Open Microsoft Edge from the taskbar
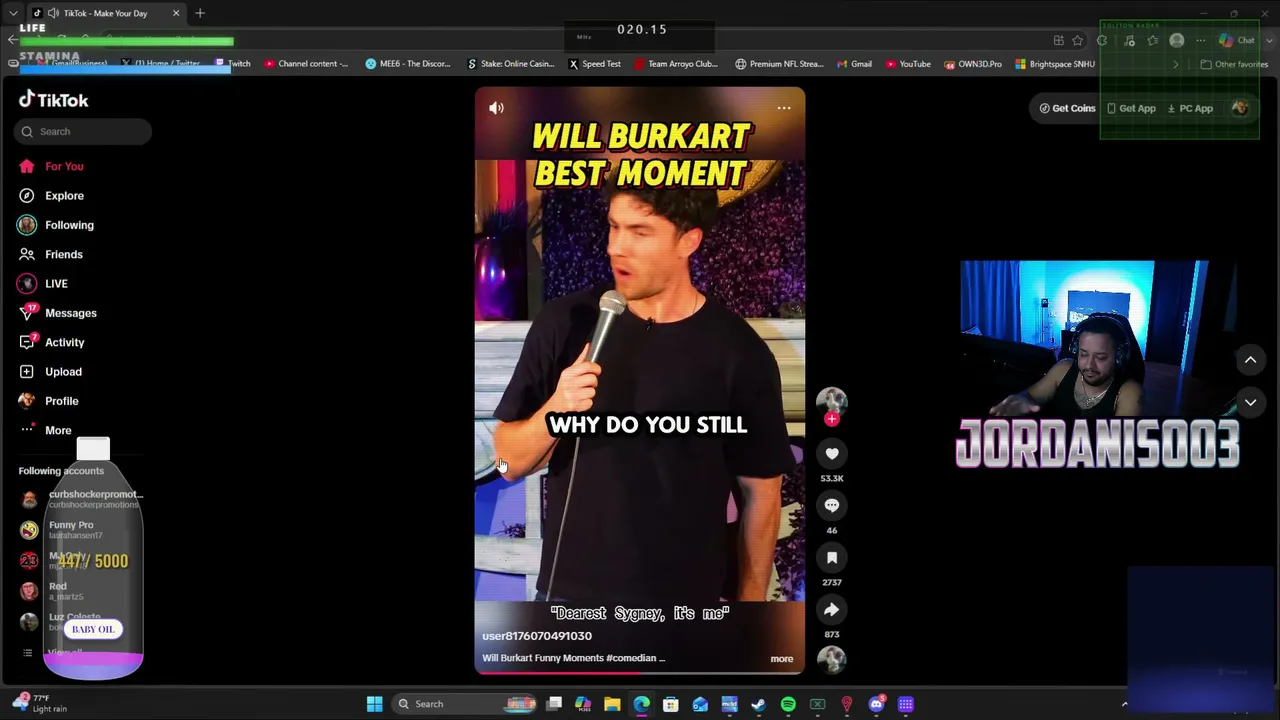The height and width of the screenshot is (720, 1280). (641, 704)
